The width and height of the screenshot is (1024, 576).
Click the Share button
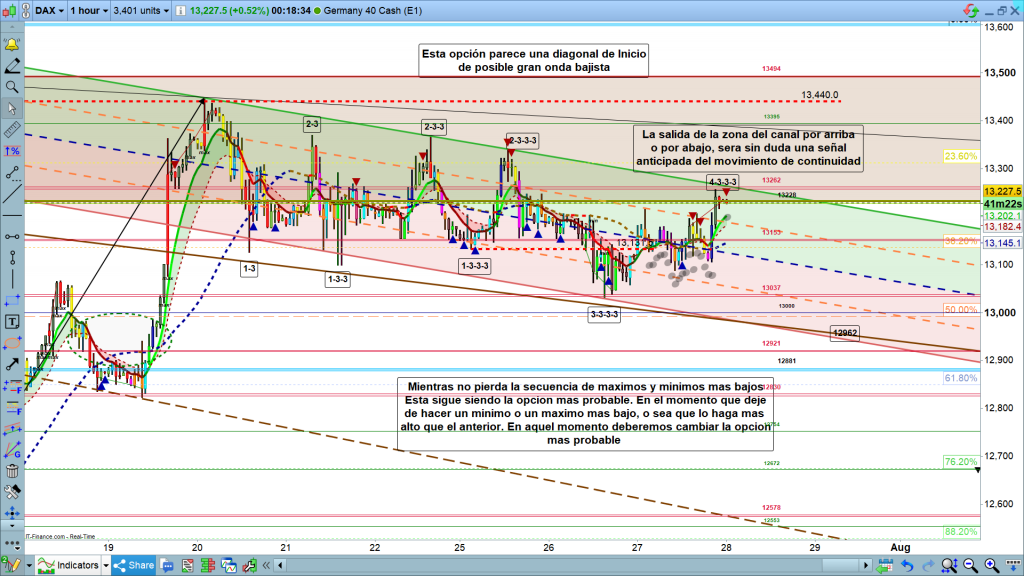(x=134, y=565)
